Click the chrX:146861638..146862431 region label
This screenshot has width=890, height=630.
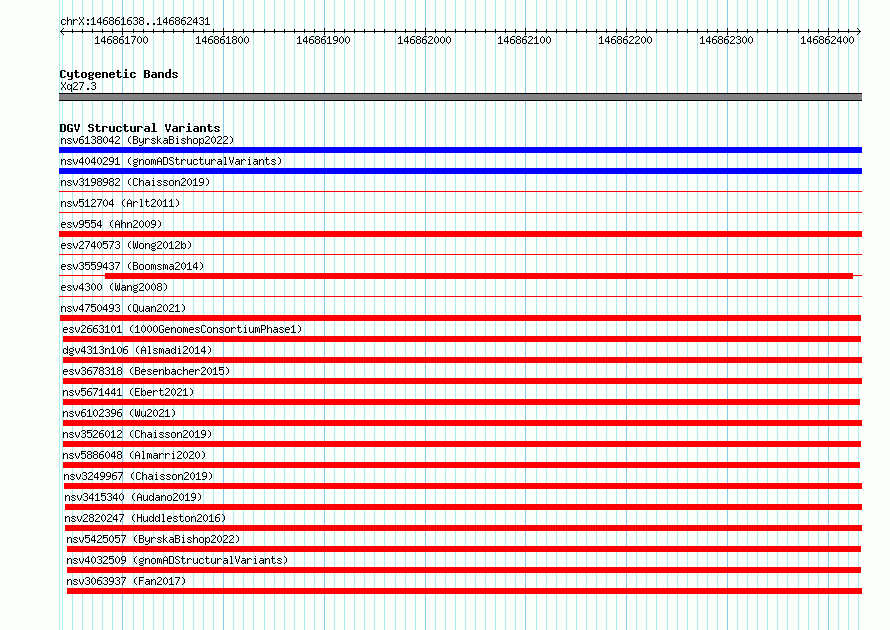click(x=135, y=21)
